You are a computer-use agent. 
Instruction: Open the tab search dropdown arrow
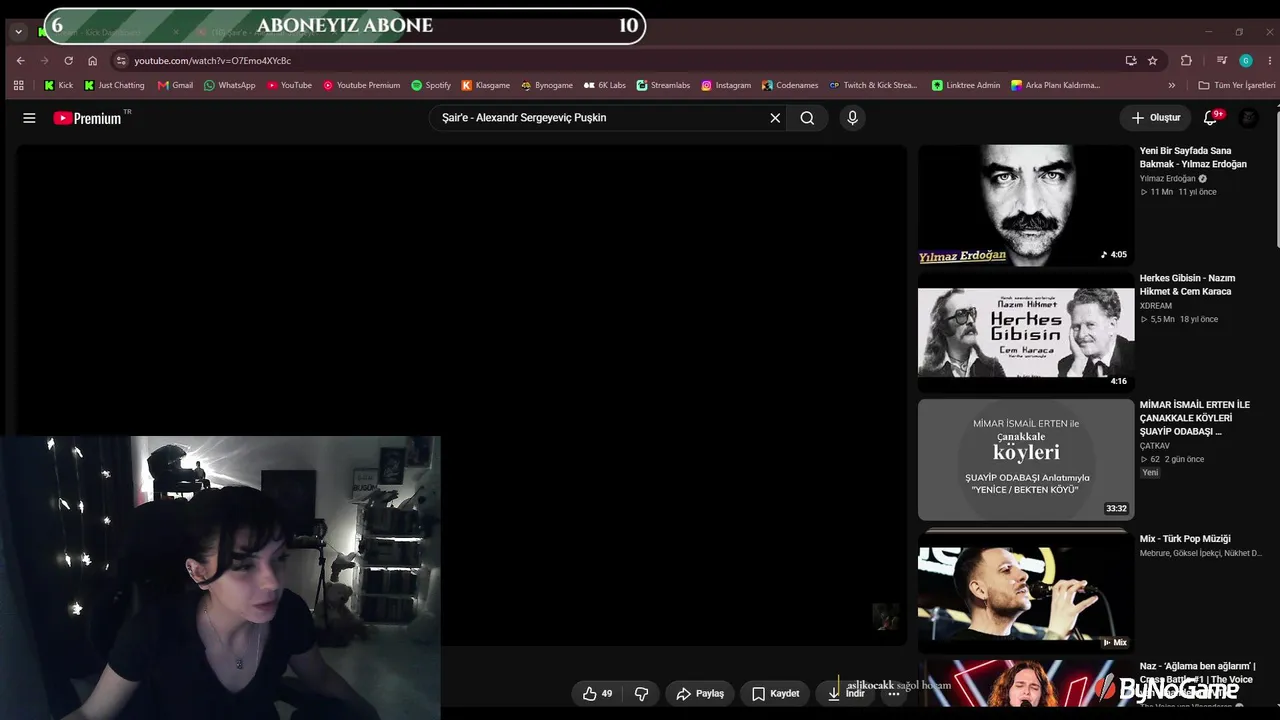(18, 31)
